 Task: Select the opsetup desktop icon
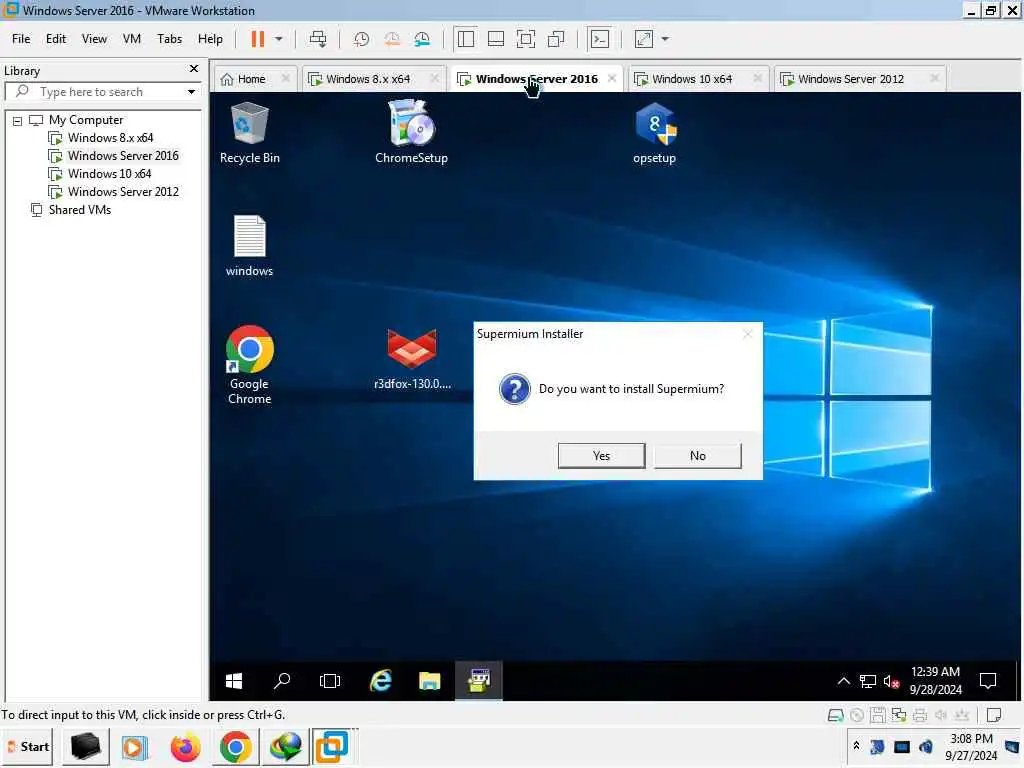[654, 133]
